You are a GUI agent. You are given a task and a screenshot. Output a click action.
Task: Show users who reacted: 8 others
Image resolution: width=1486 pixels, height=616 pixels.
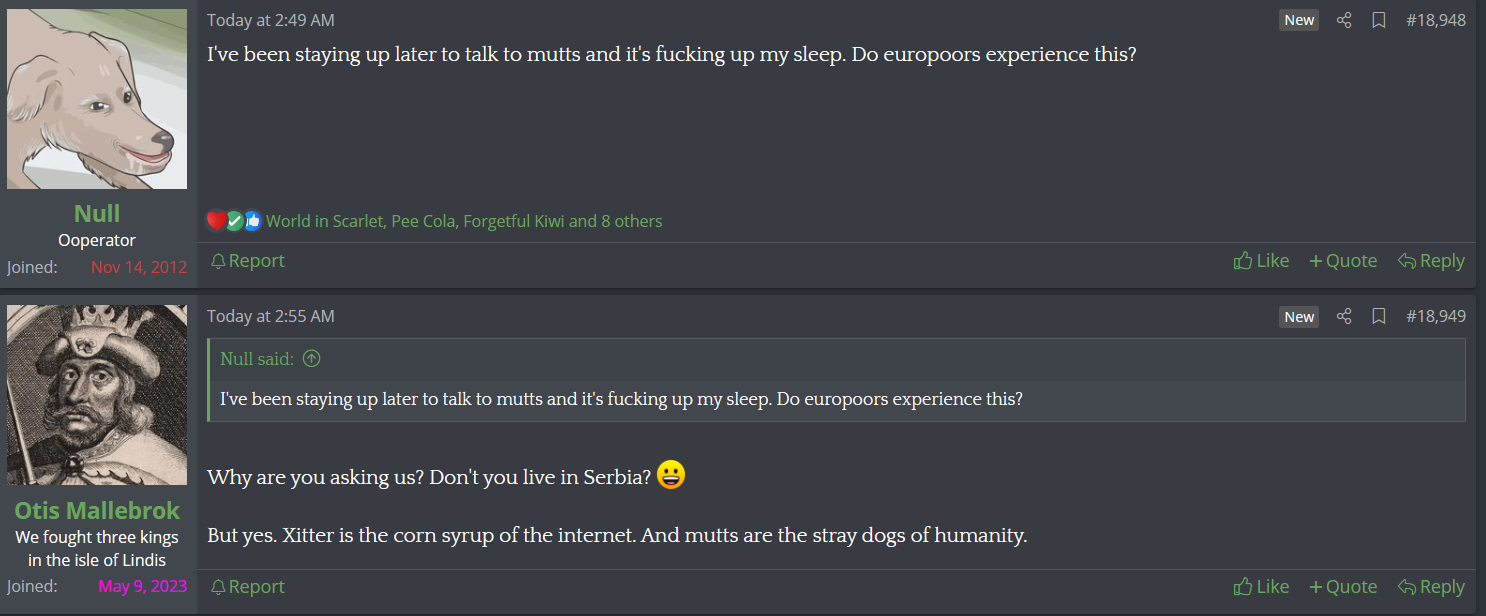pyautogui.click(x=631, y=221)
